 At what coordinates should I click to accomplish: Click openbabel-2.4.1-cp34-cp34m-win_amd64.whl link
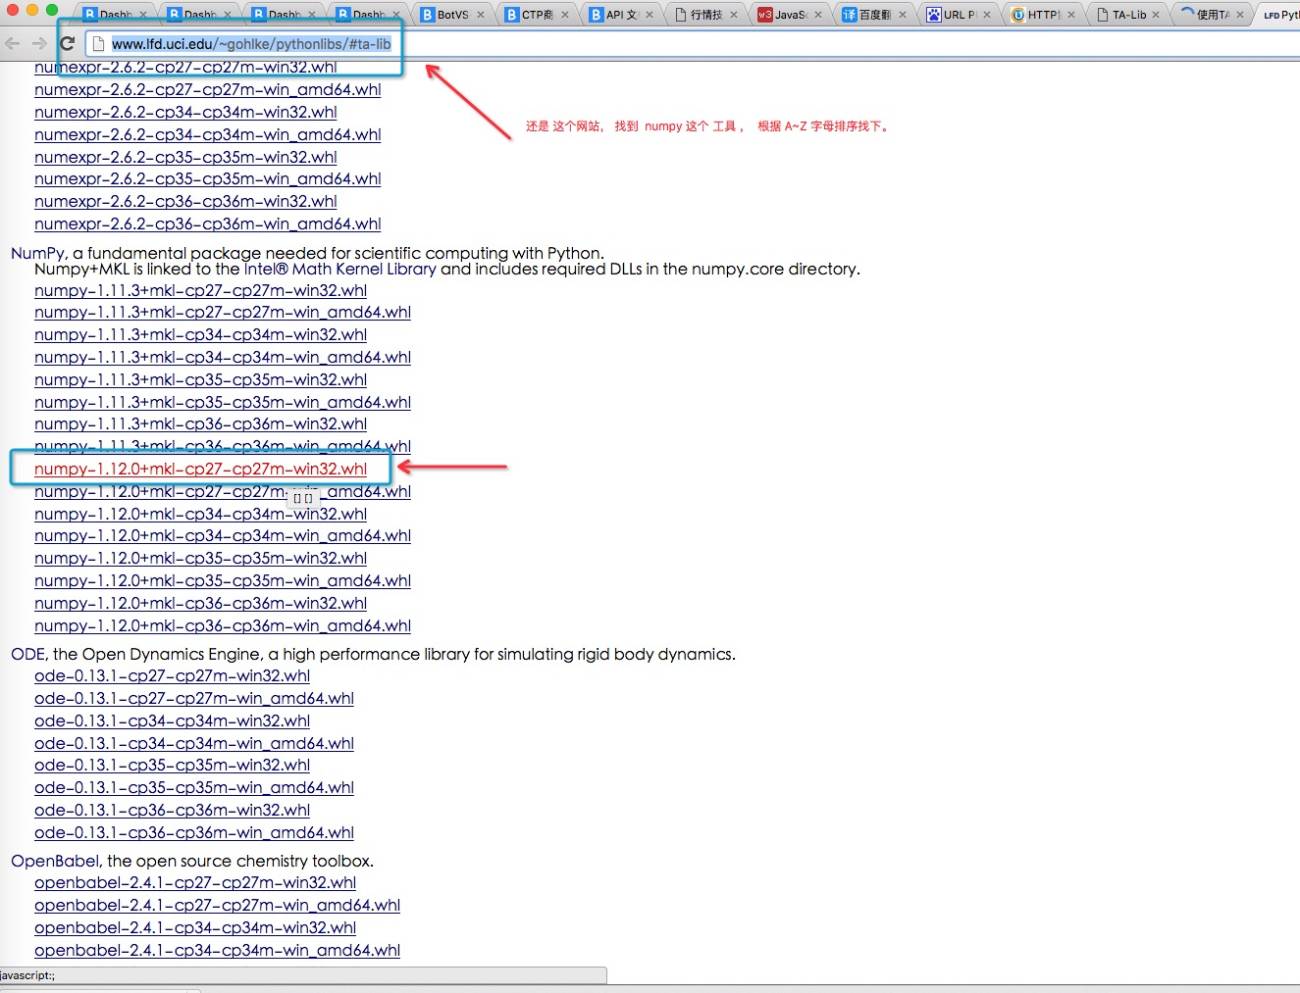pyautogui.click(x=217, y=951)
